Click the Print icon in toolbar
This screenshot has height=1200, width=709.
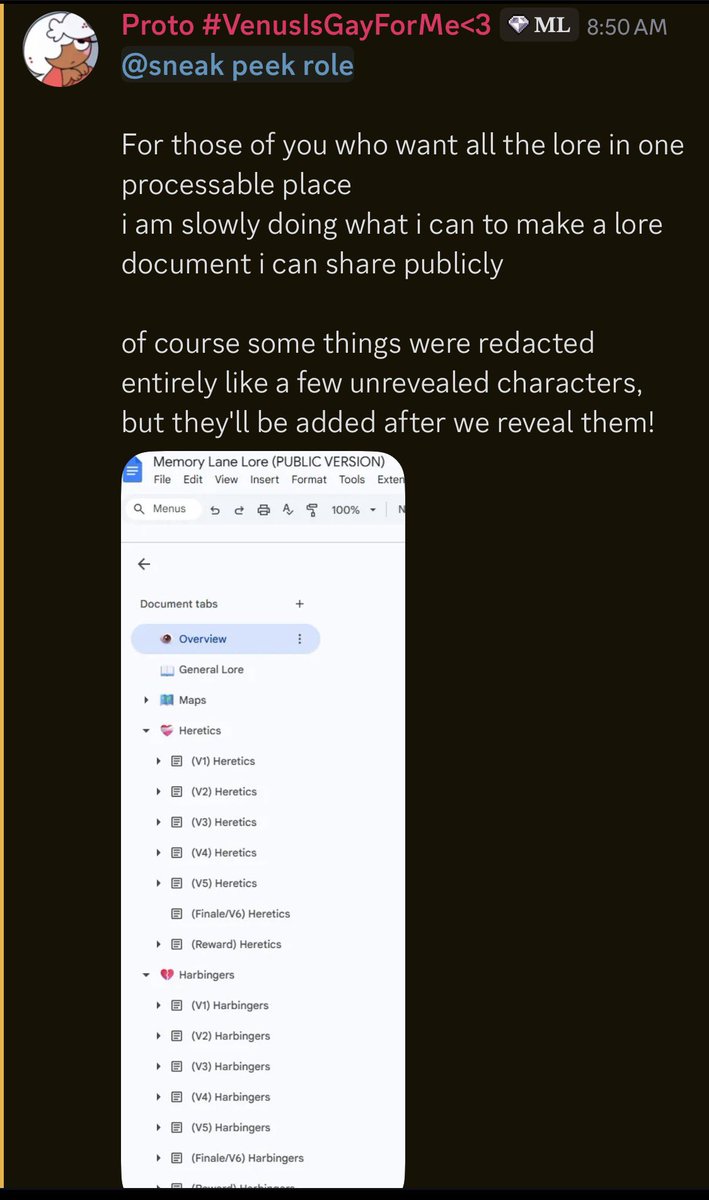click(264, 510)
